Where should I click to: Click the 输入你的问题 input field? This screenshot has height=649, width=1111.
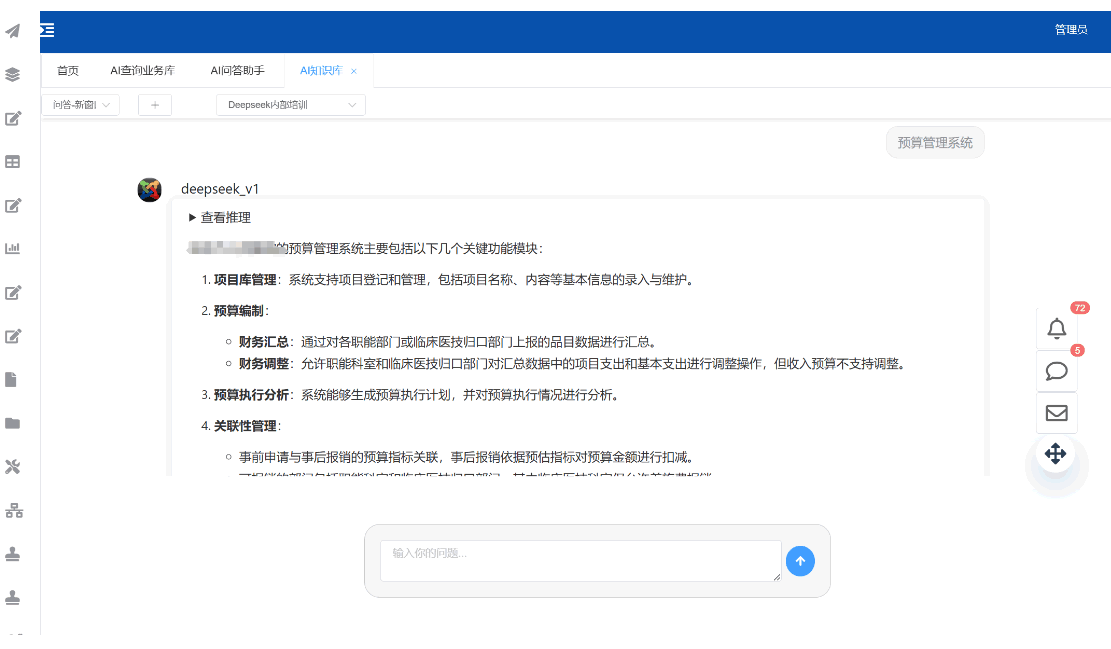click(580, 561)
